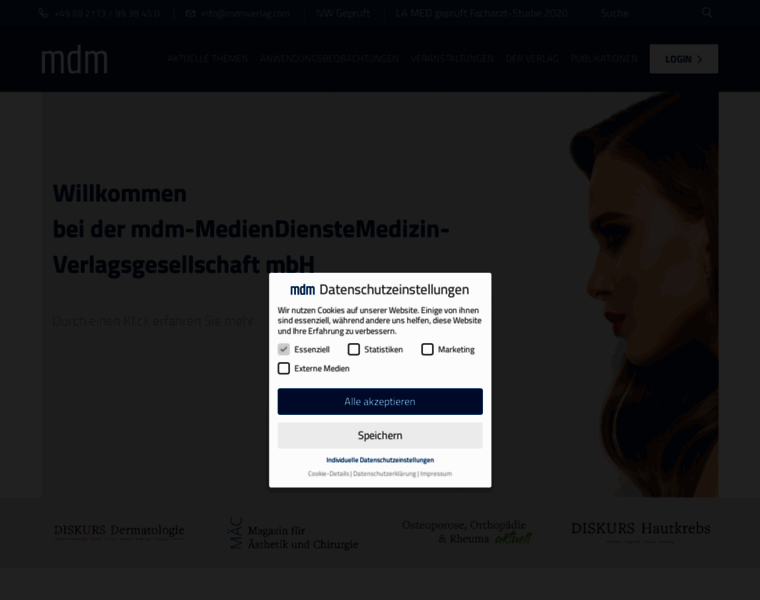Screen dimensions: 760x600
Task: Open Aktuelle Themen menu
Action: (x=207, y=59)
